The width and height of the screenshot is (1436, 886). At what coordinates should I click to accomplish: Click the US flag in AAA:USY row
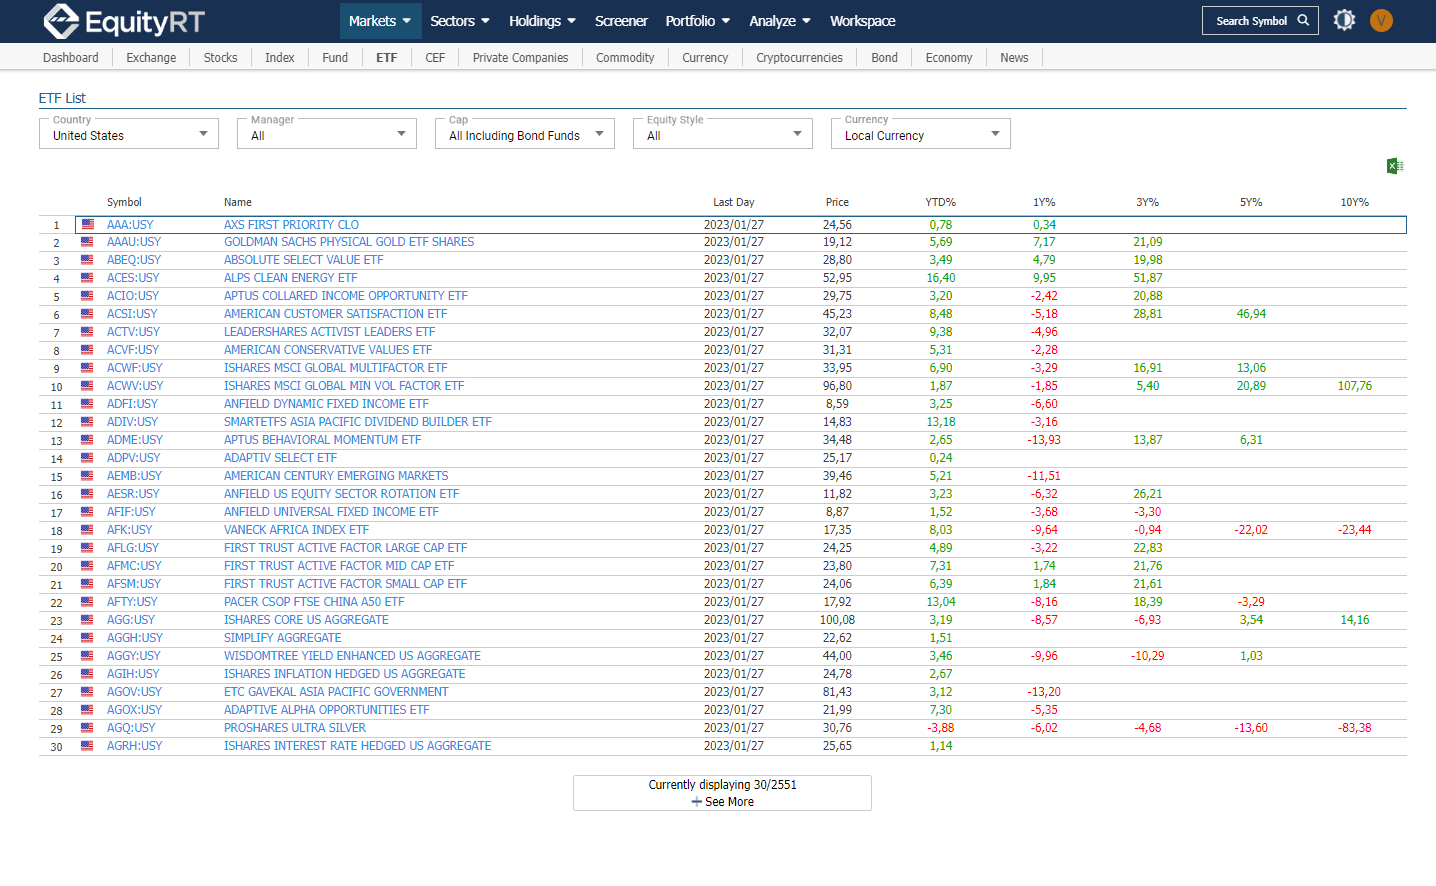[x=88, y=225]
